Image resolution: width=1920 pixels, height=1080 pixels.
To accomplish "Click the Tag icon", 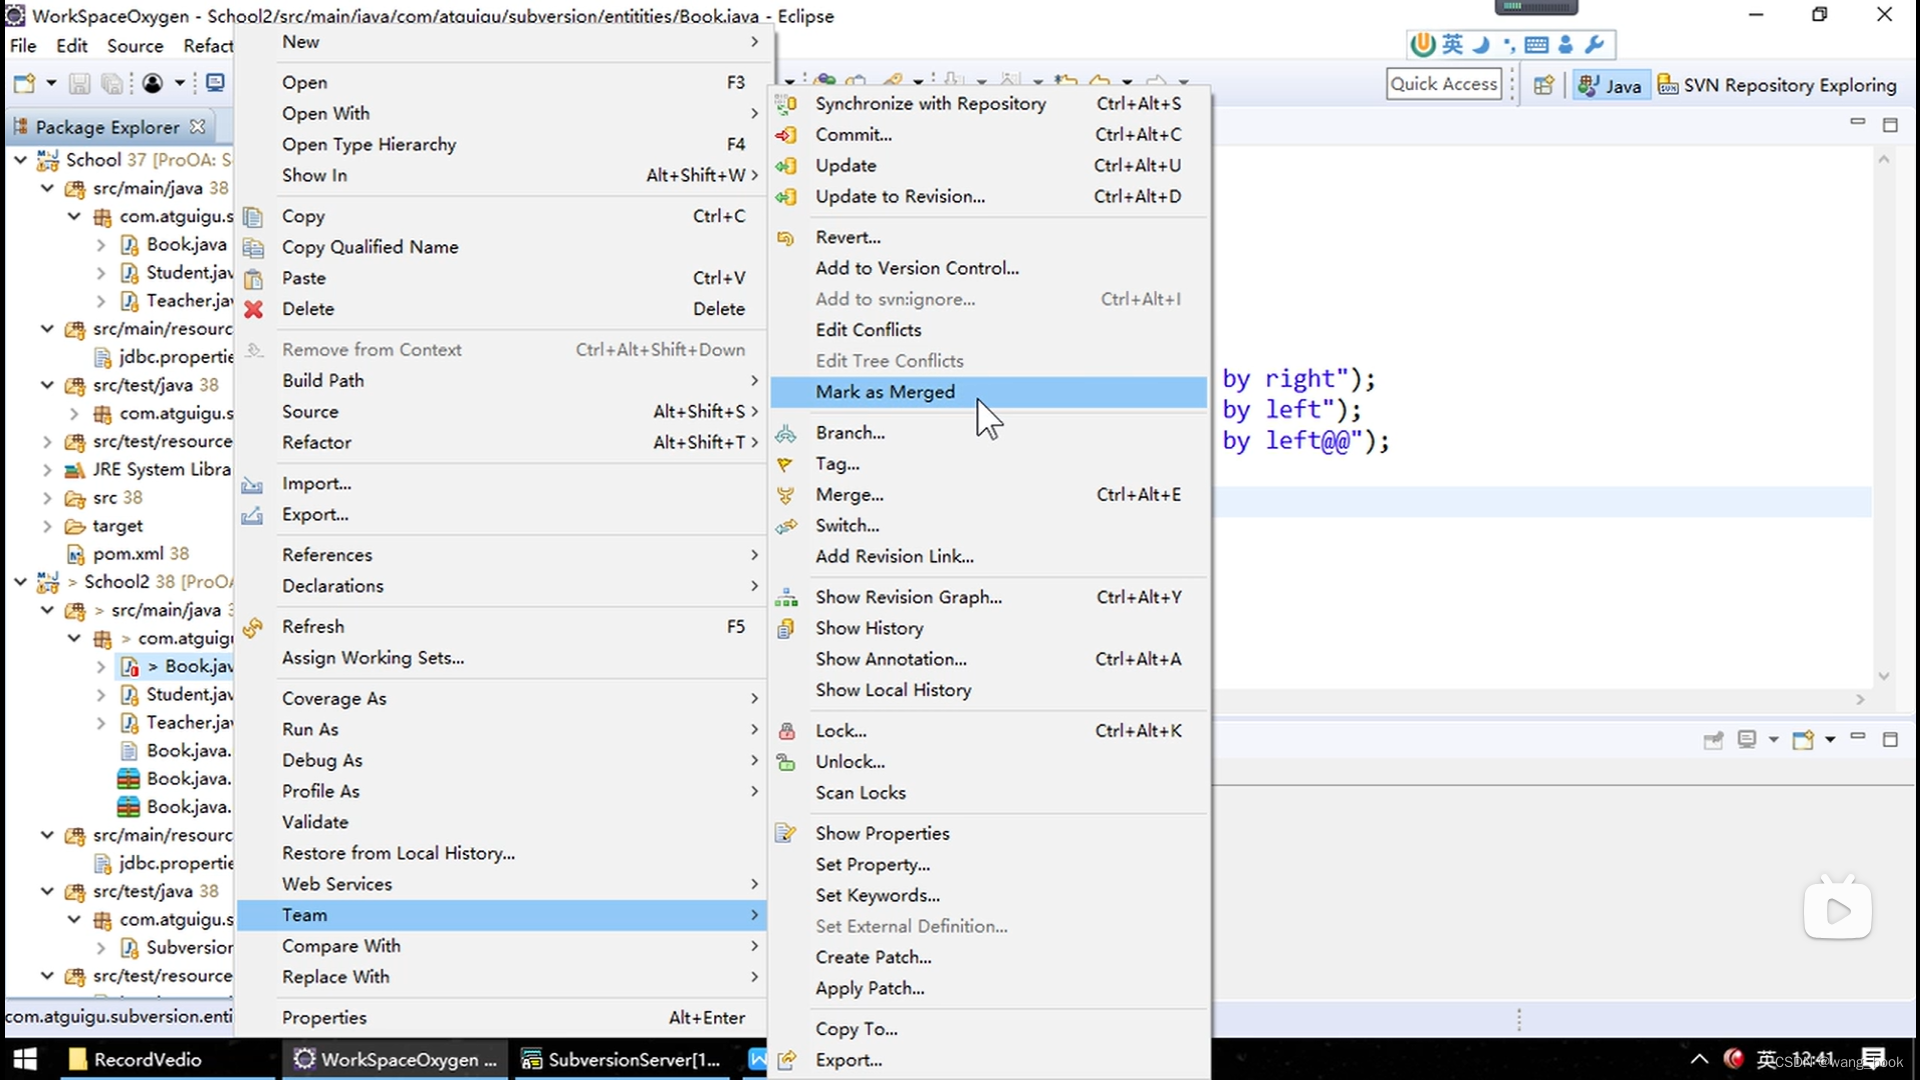I will pos(786,463).
